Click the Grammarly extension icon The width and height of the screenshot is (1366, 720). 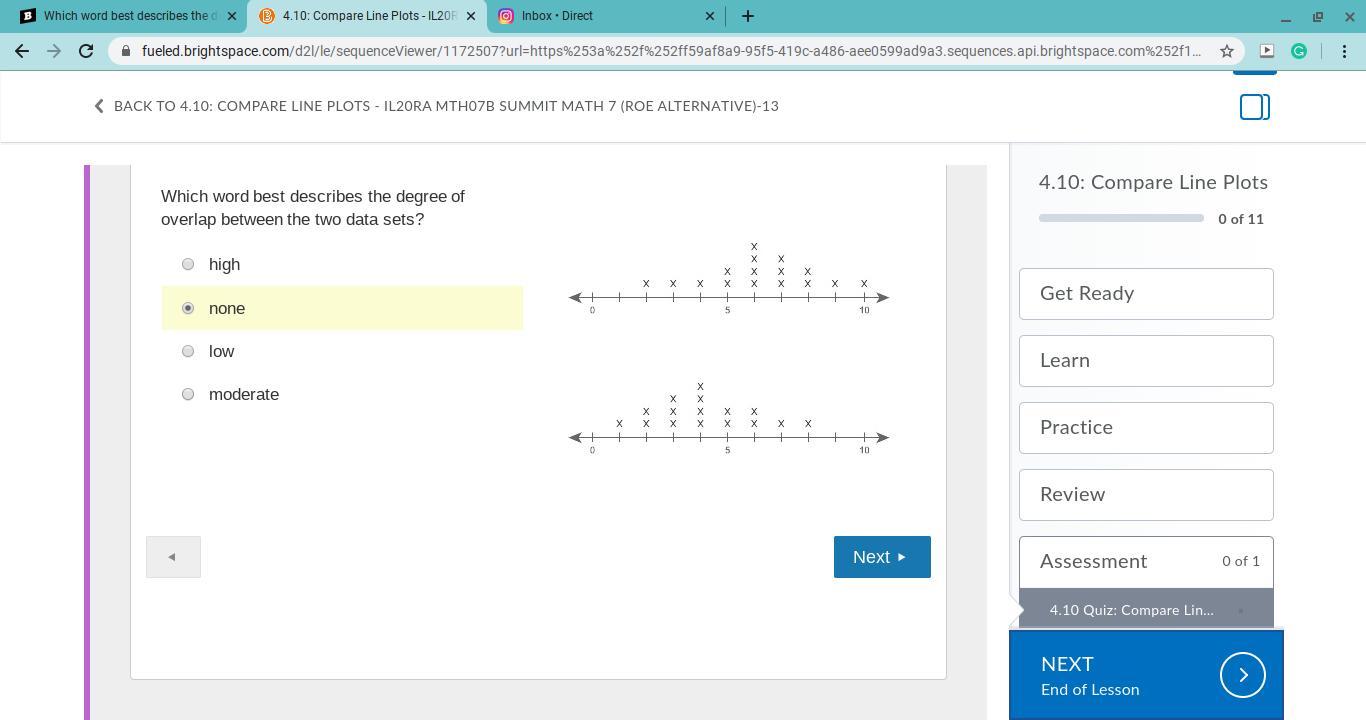point(1299,51)
